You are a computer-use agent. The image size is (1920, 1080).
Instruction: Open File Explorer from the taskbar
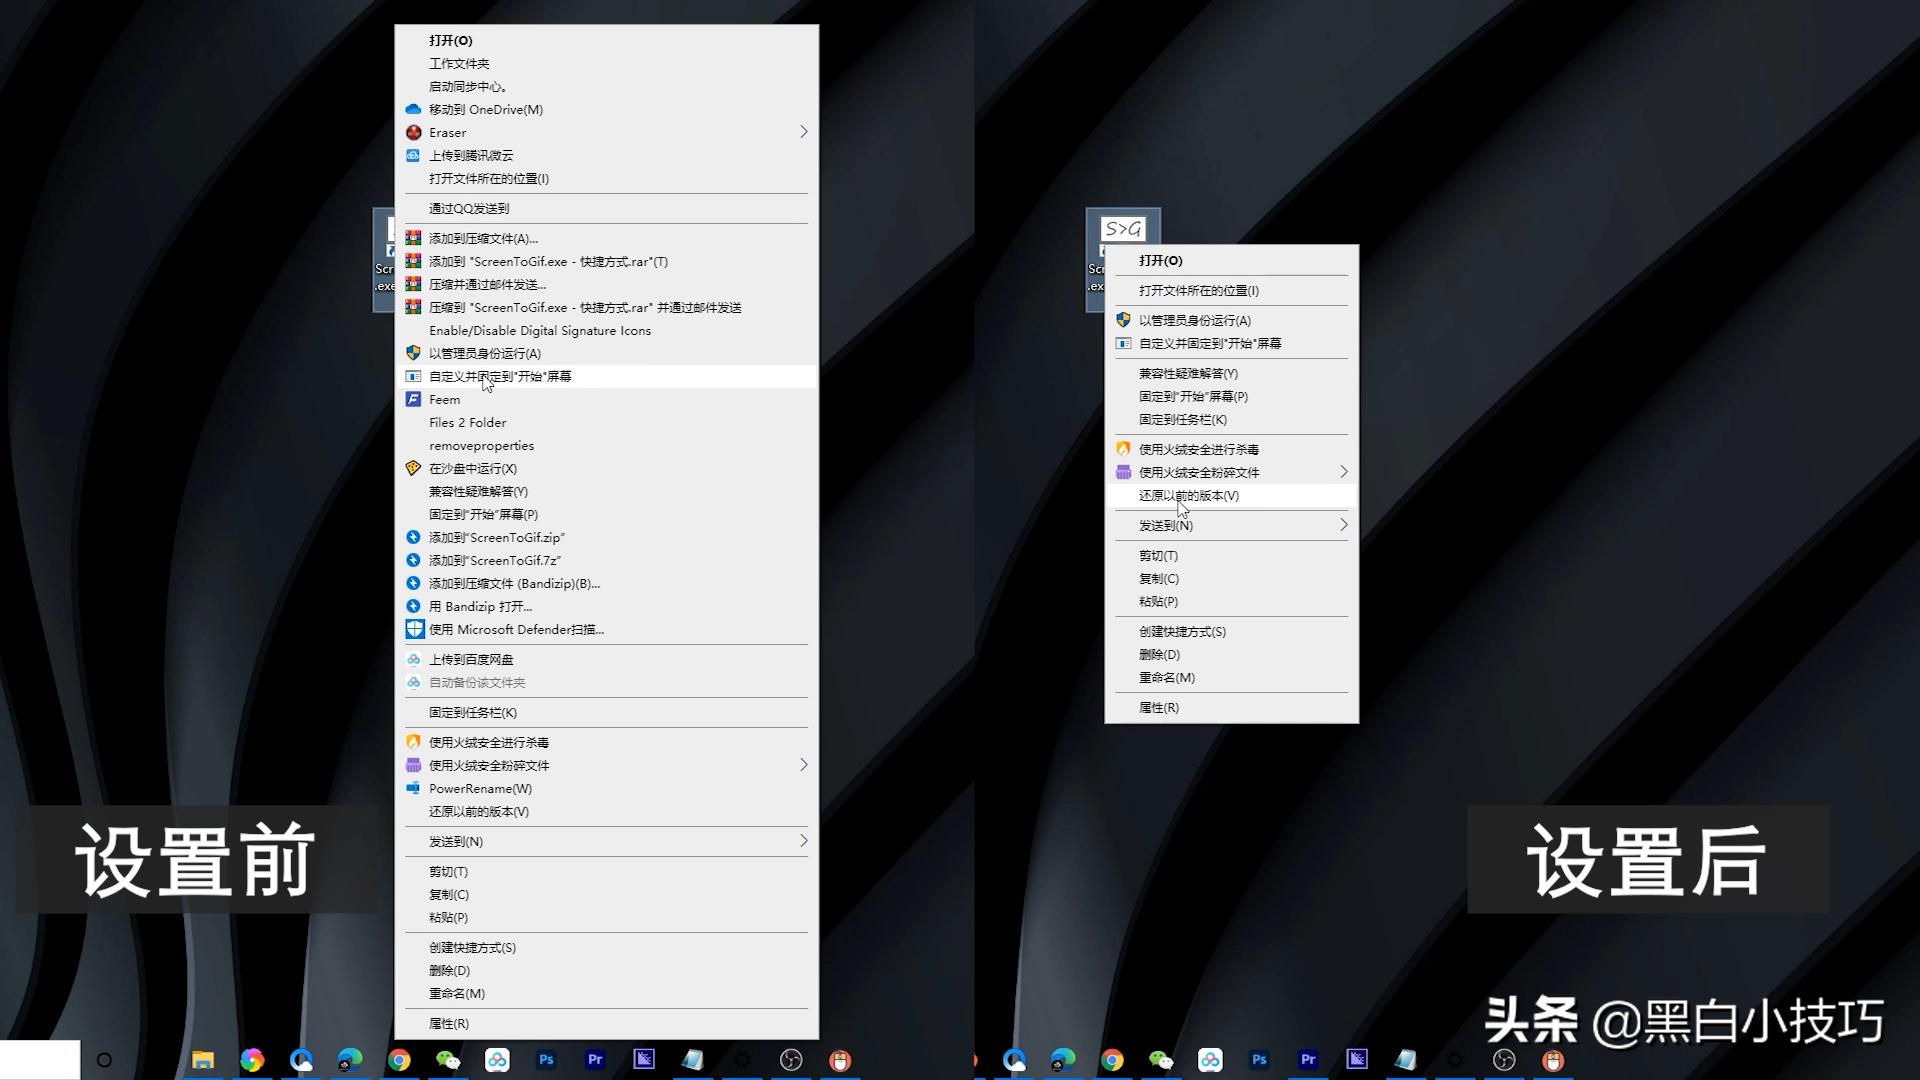203,1060
